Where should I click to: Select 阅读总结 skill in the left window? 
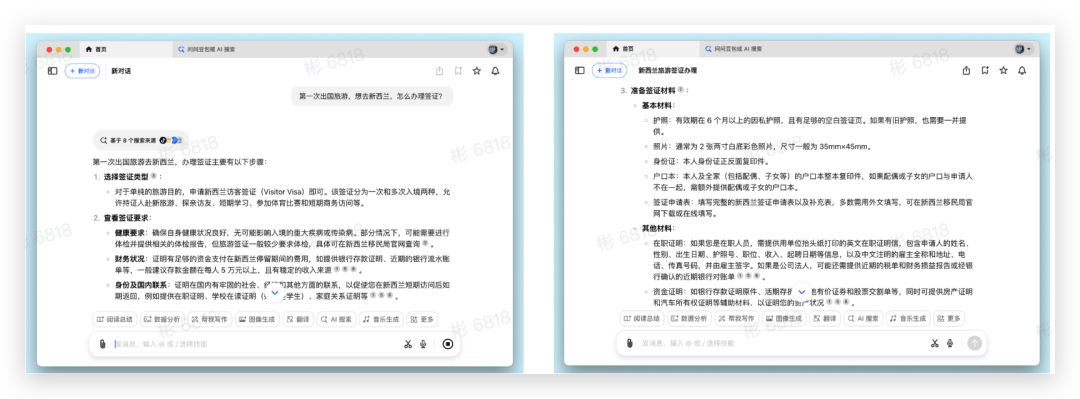click(114, 319)
